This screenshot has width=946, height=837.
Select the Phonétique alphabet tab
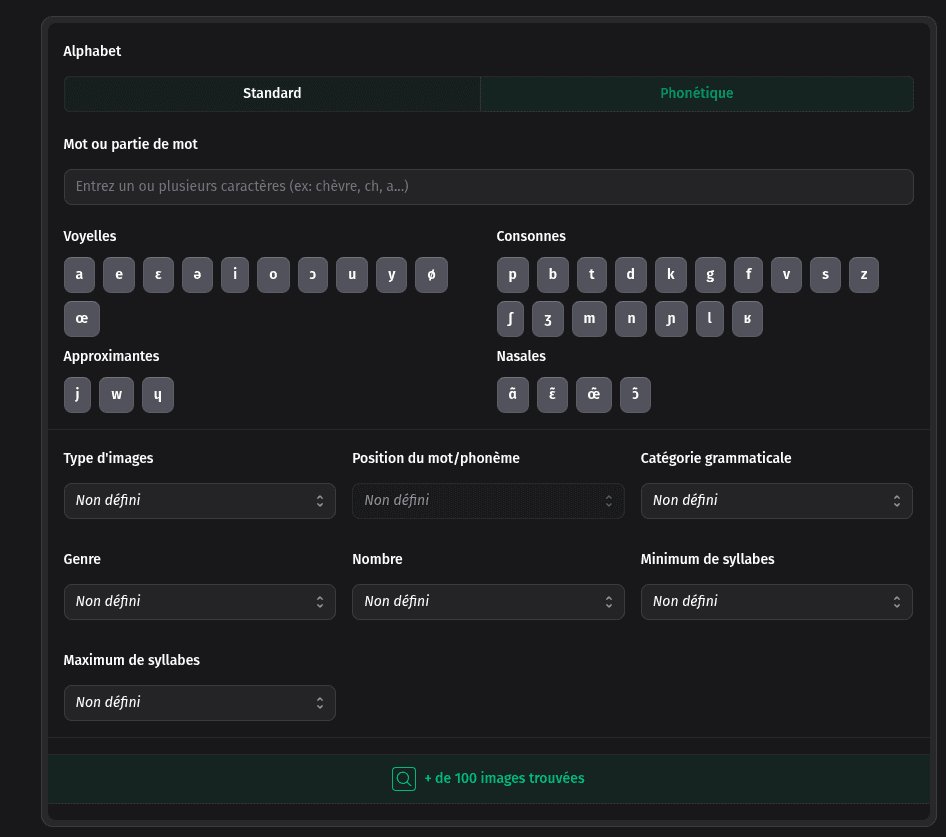pyautogui.click(x=696, y=94)
